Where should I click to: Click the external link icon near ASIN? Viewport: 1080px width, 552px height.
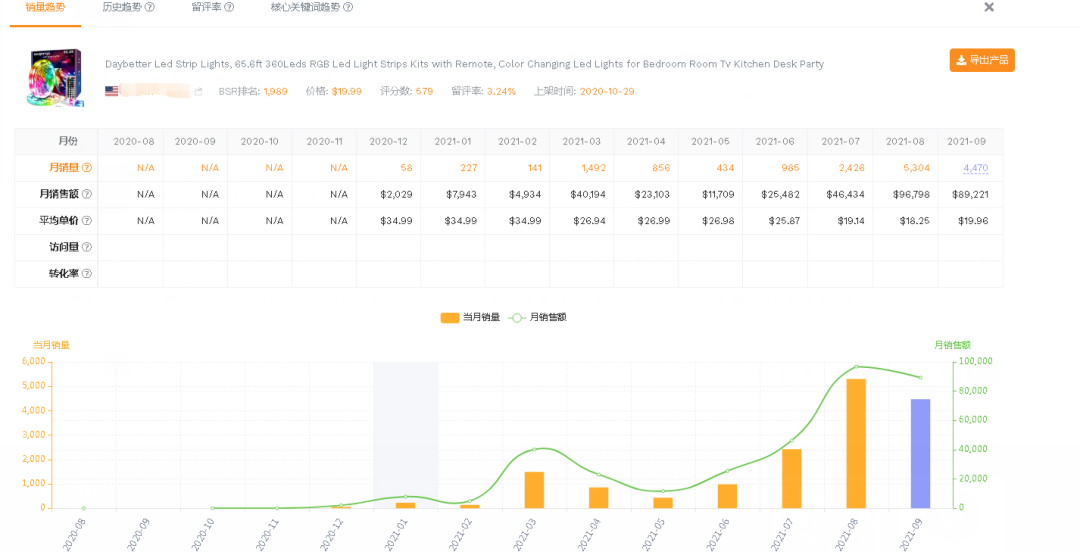pyautogui.click(x=198, y=91)
